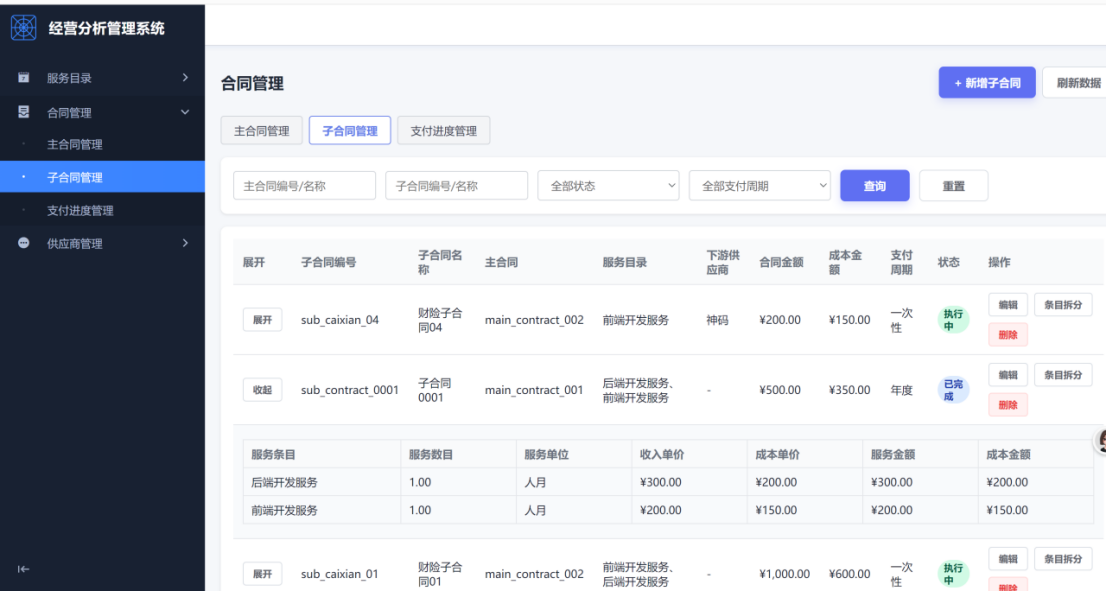Expand row sub_caixian_04 with 展开 button
This screenshot has width=1106, height=592.
click(262, 320)
